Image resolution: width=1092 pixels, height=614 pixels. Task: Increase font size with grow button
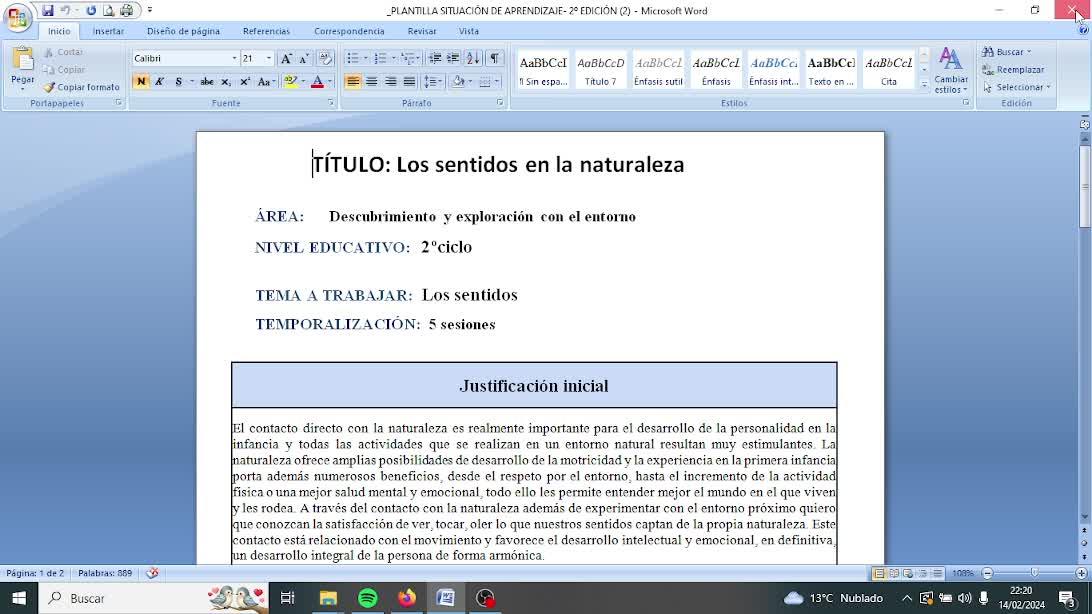click(286, 59)
